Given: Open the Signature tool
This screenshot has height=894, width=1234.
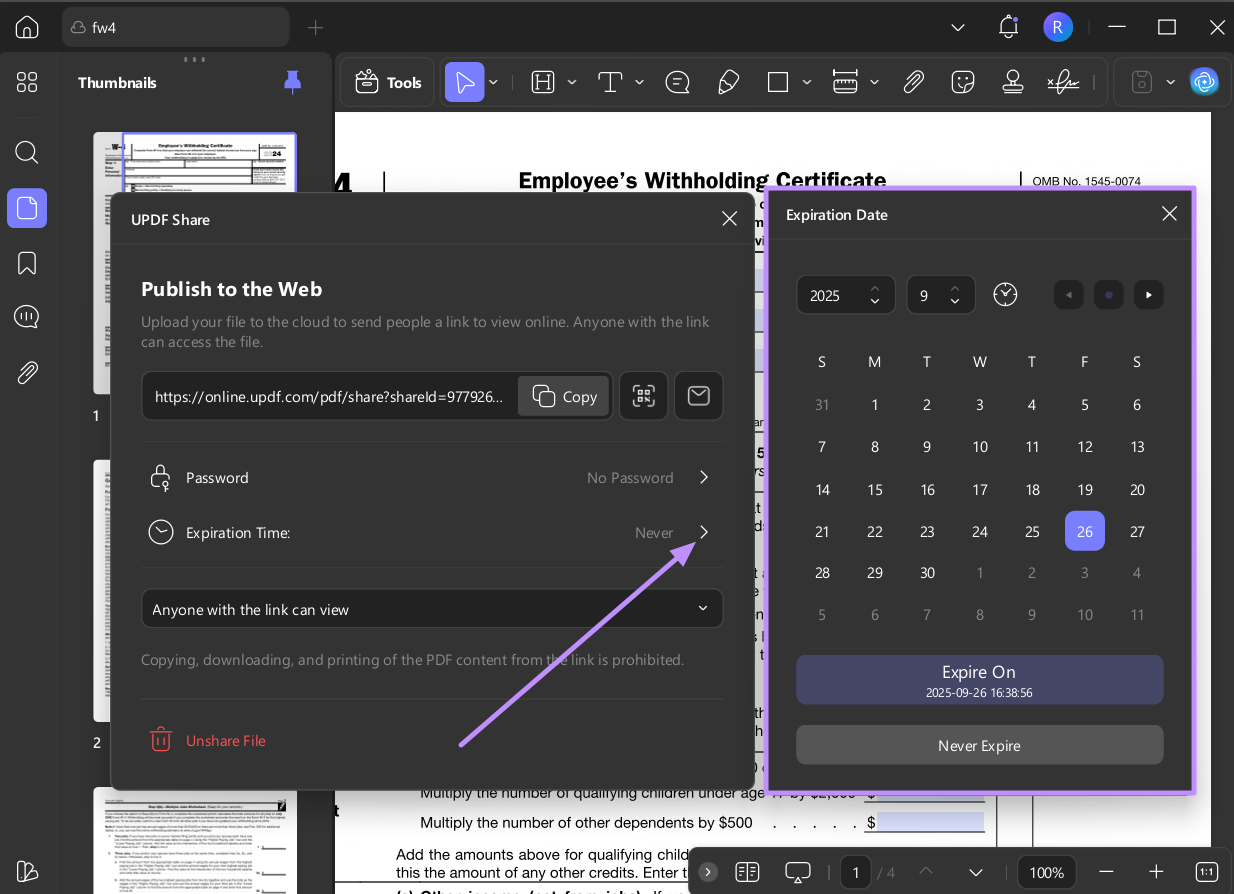Looking at the screenshot, I should point(1063,82).
